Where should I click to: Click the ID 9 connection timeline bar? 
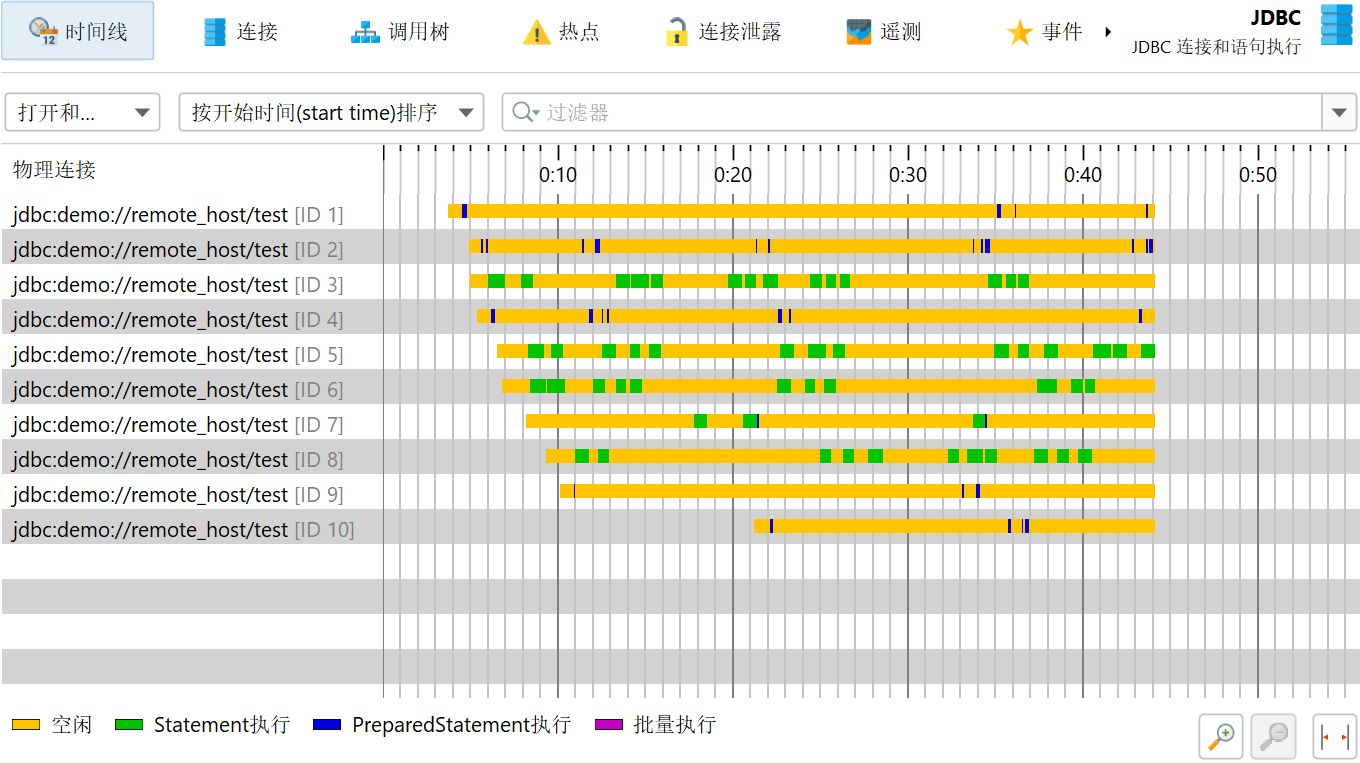[857, 491]
